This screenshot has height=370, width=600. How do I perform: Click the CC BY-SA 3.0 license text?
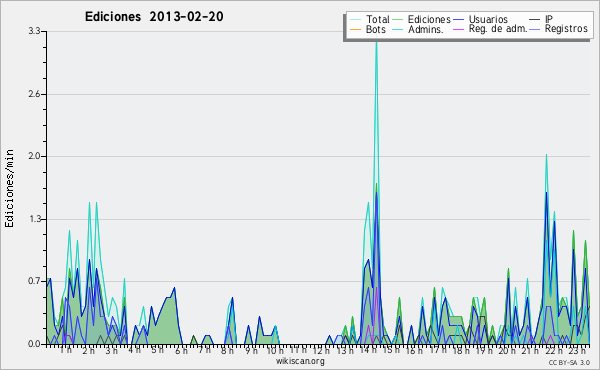569,363
